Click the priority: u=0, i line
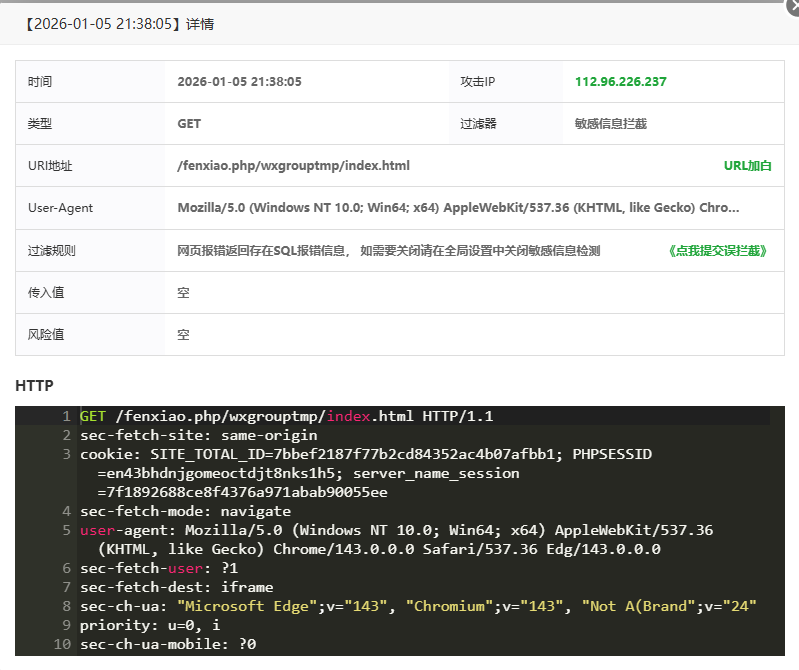The height and width of the screenshot is (670, 799). point(152,625)
